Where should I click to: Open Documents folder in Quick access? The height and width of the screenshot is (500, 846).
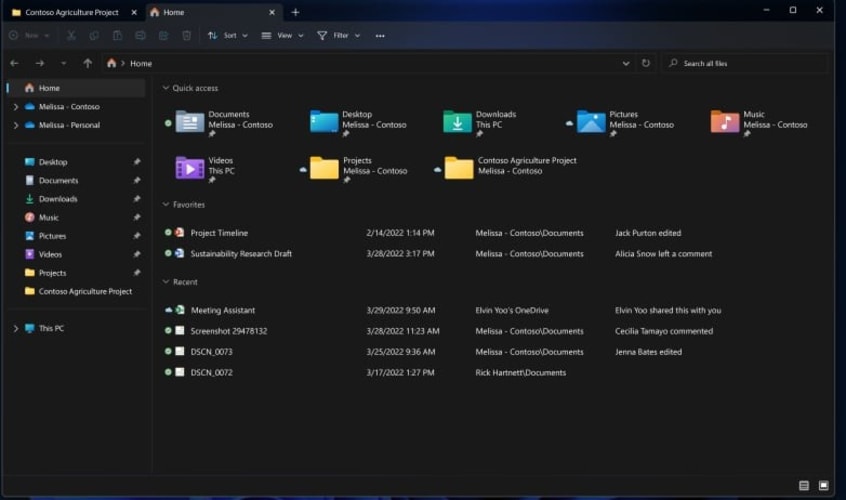click(x=224, y=124)
